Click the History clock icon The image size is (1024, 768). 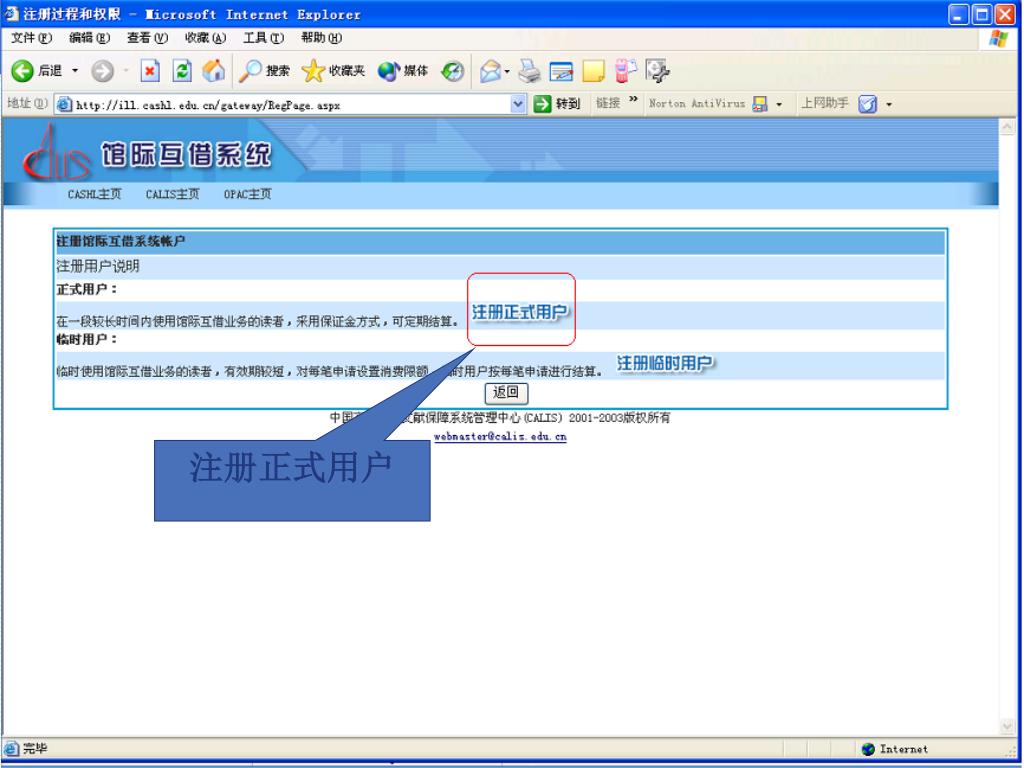pyautogui.click(x=452, y=71)
